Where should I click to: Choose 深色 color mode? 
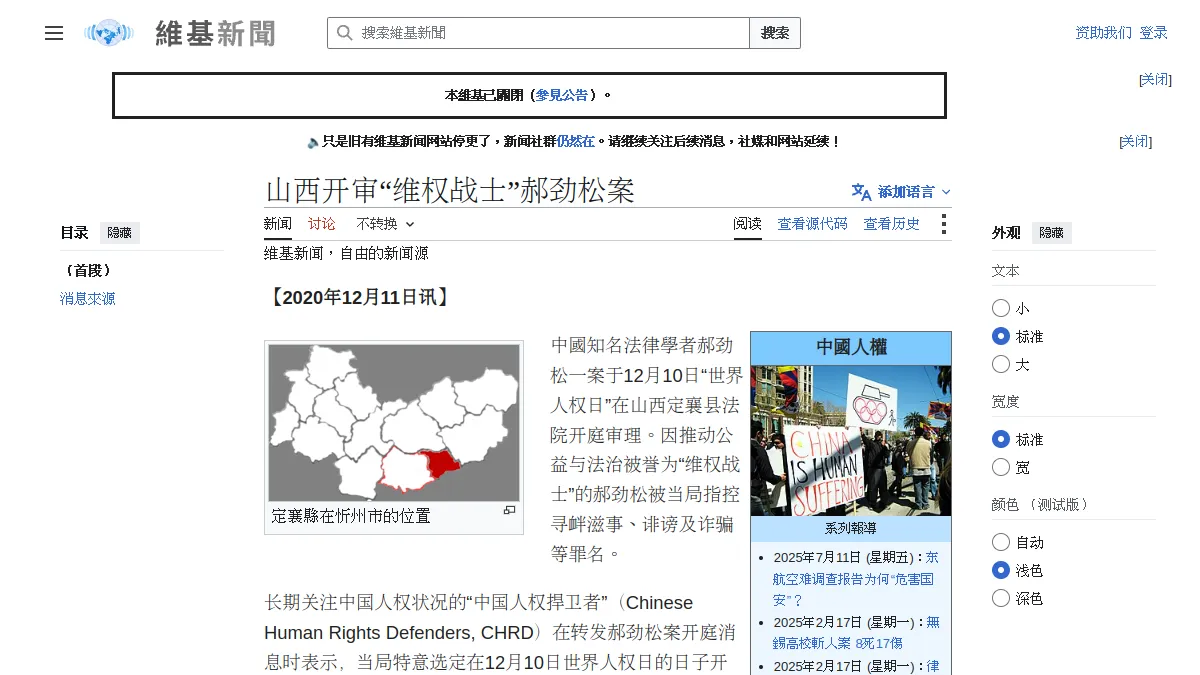[1001, 598]
